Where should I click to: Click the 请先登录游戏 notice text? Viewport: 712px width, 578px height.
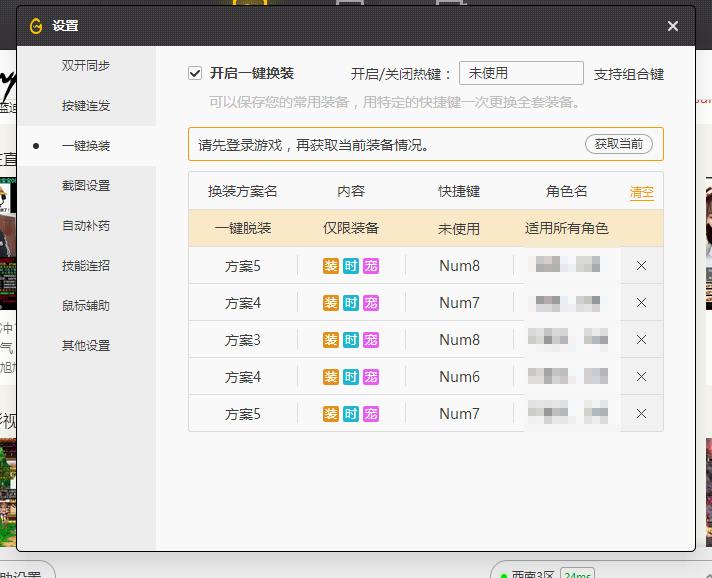point(313,145)
